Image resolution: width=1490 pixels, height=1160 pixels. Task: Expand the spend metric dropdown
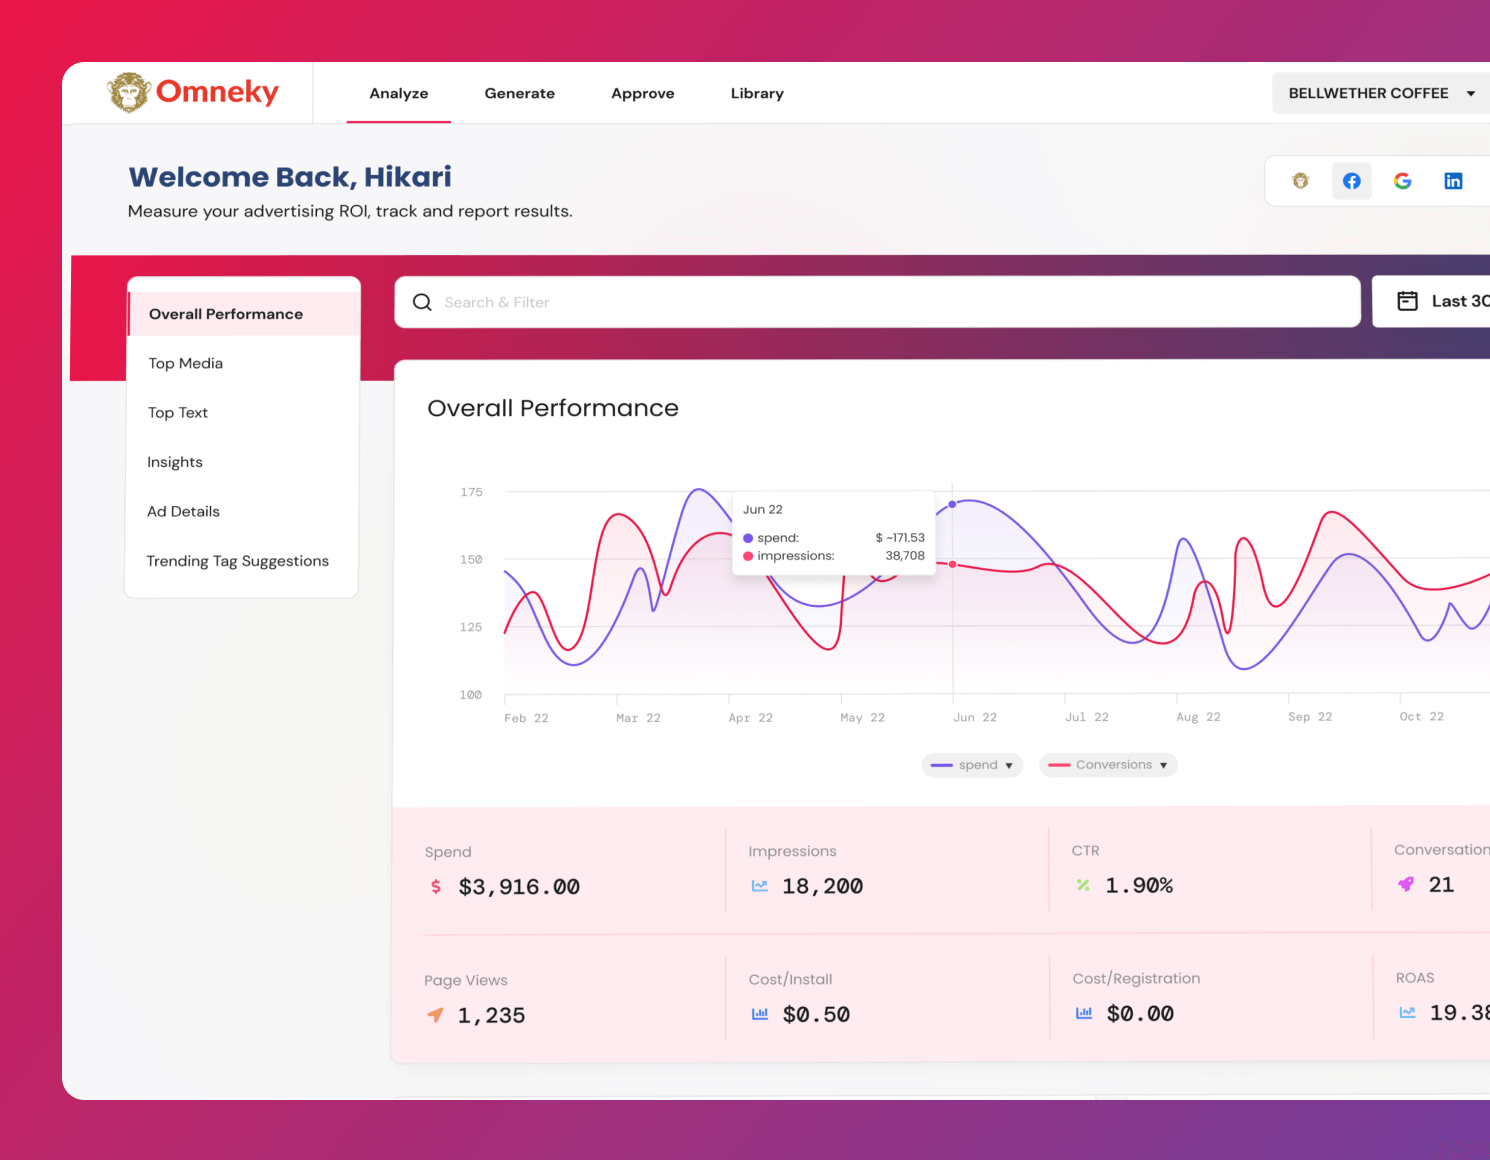pos(972,765)
